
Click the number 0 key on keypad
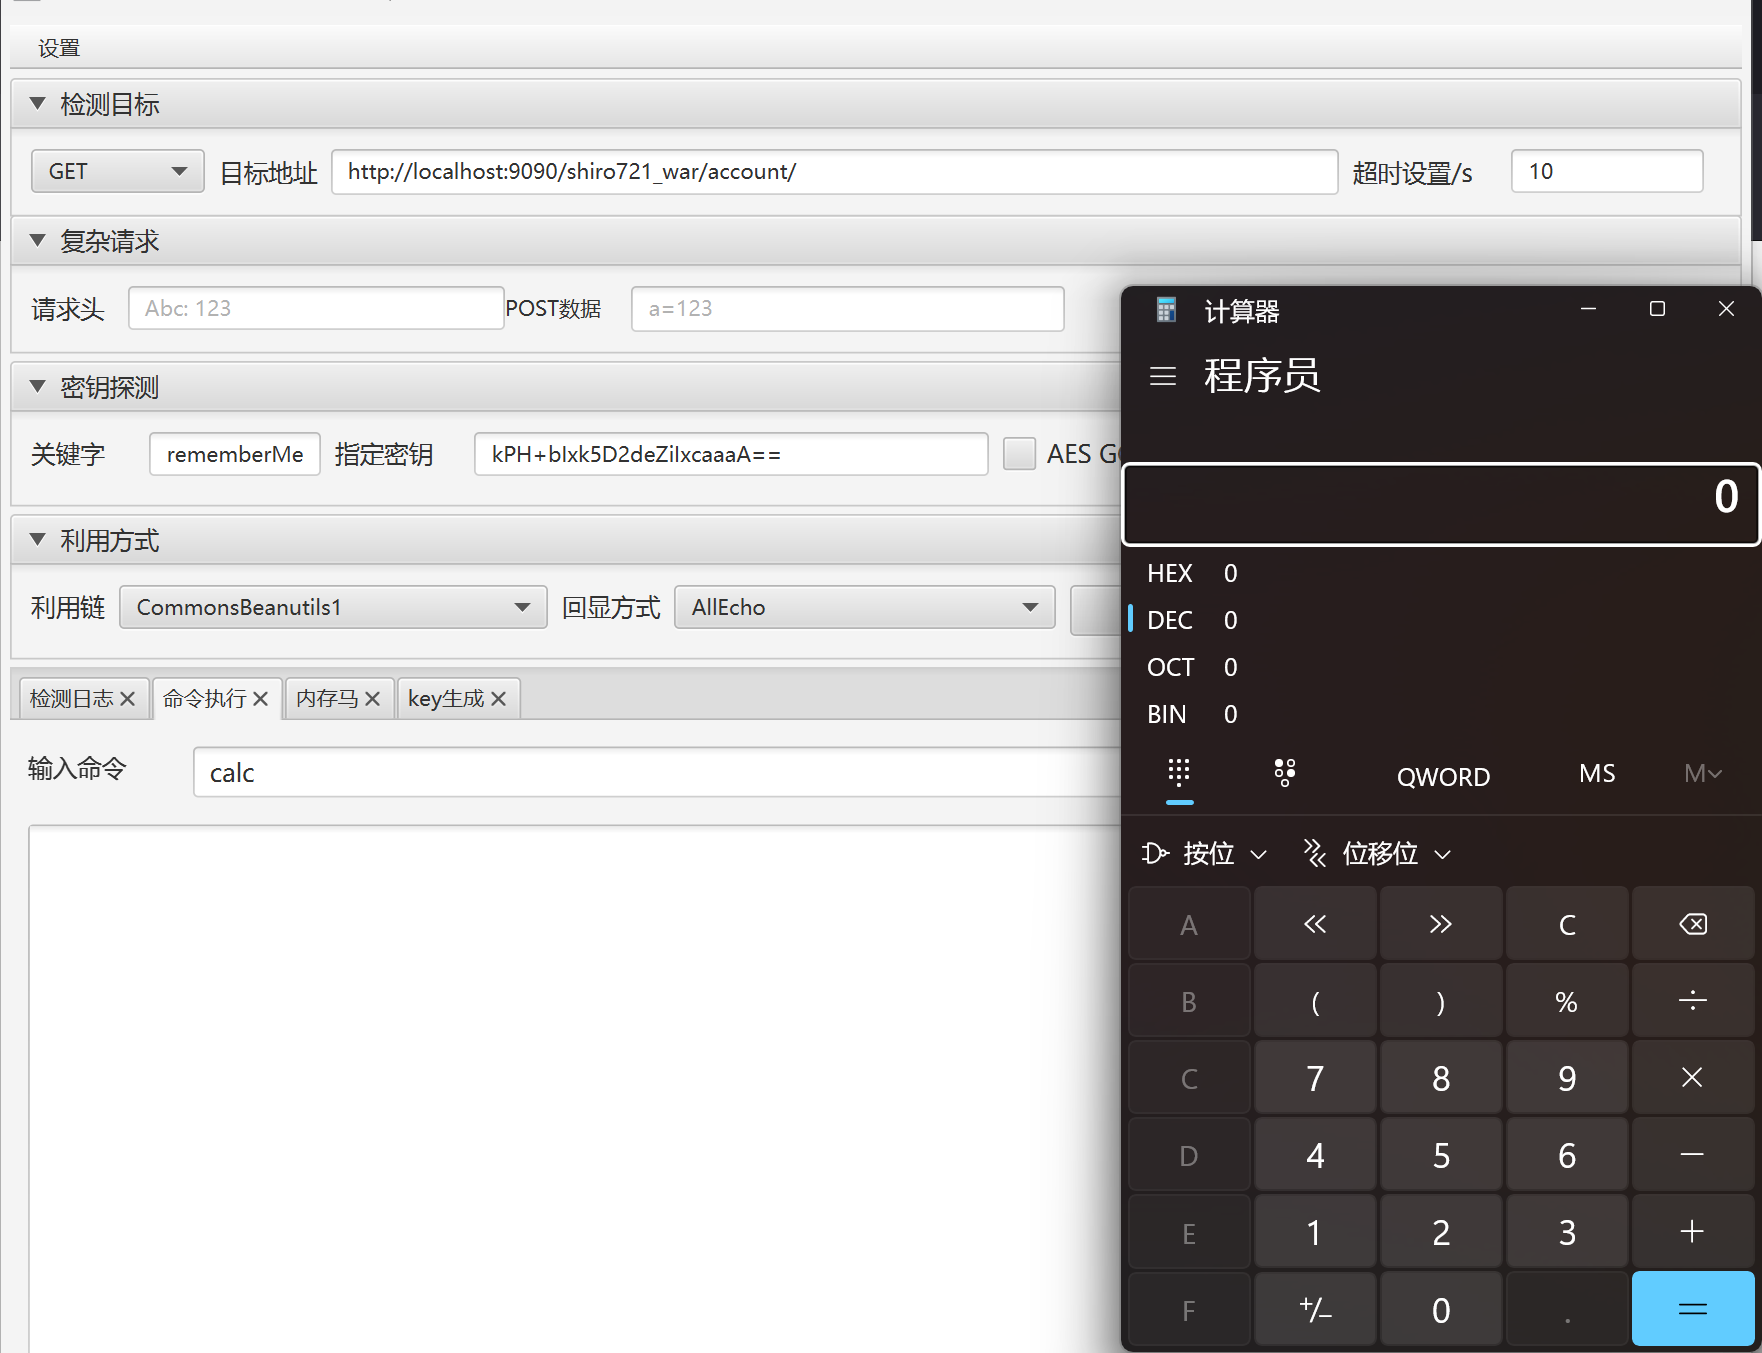point(1441,1309)
